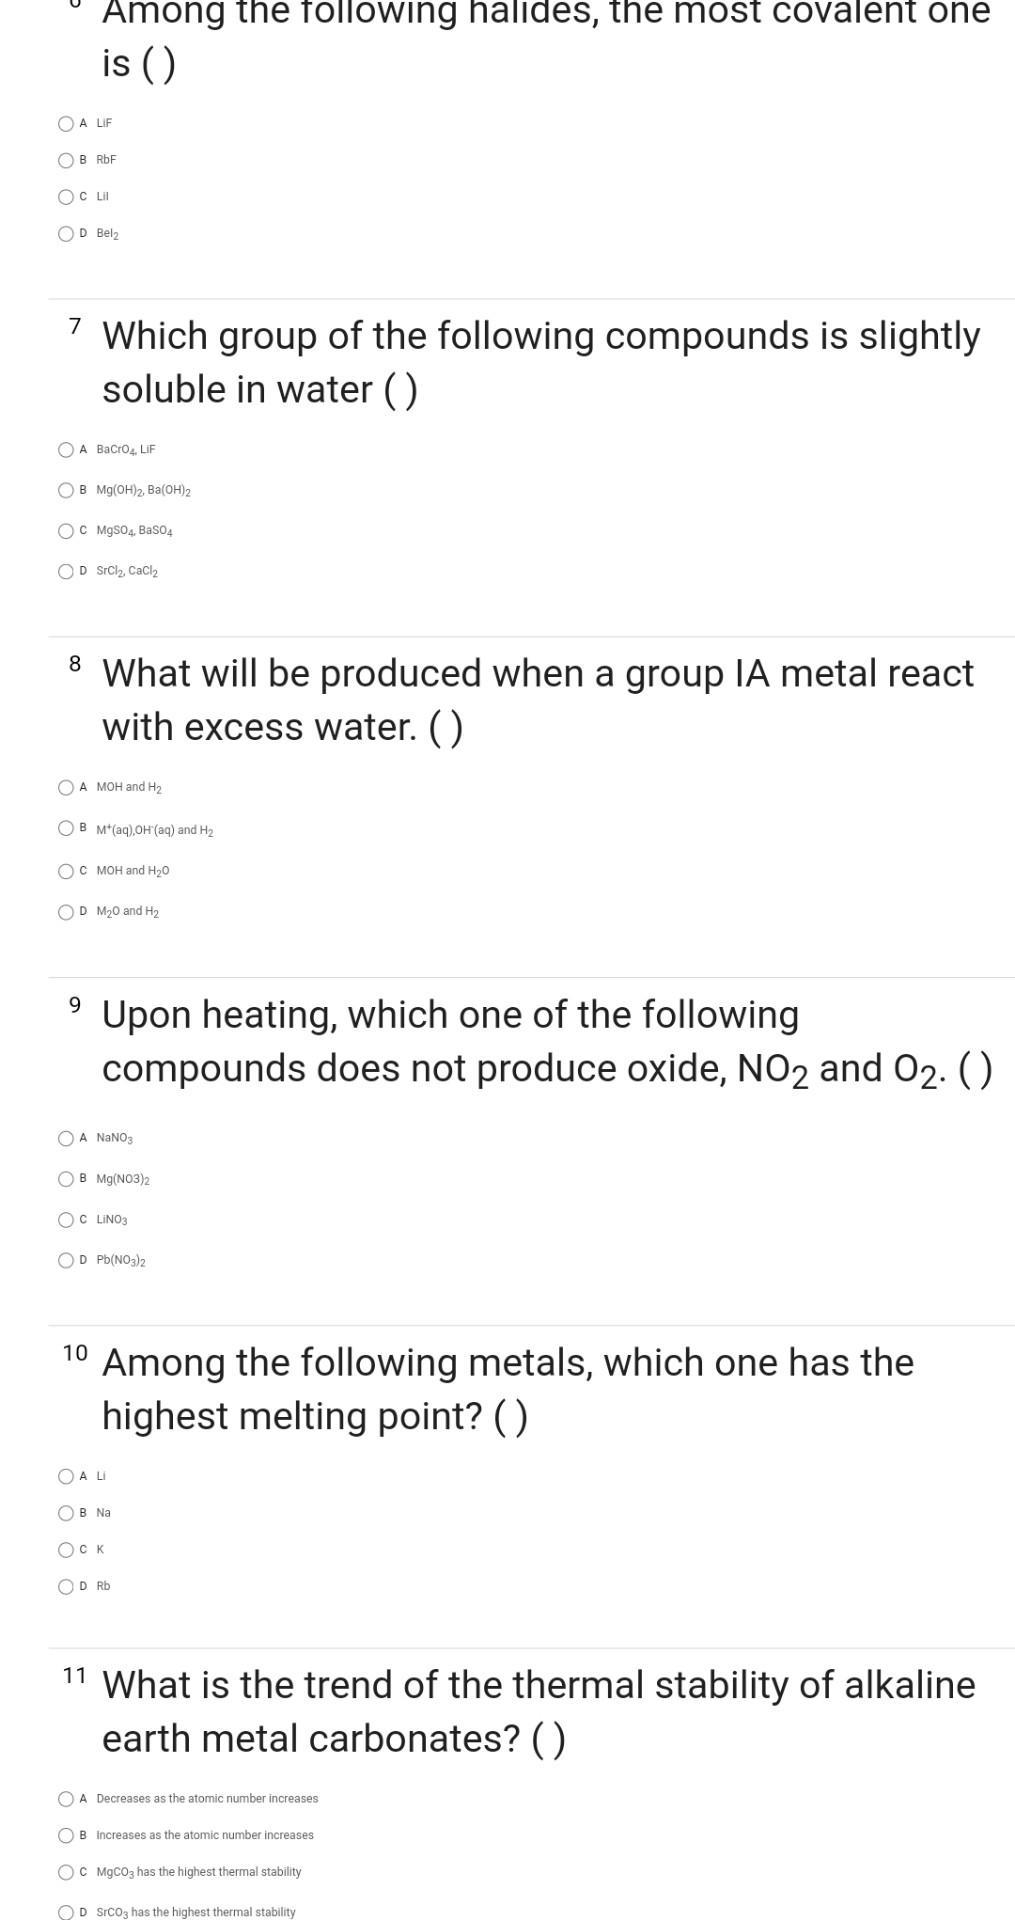This screenshot has width=1015, height=1920.
Task: Choose M+(aq), OH-(aq) and H2 option
Action: [66, 829]
